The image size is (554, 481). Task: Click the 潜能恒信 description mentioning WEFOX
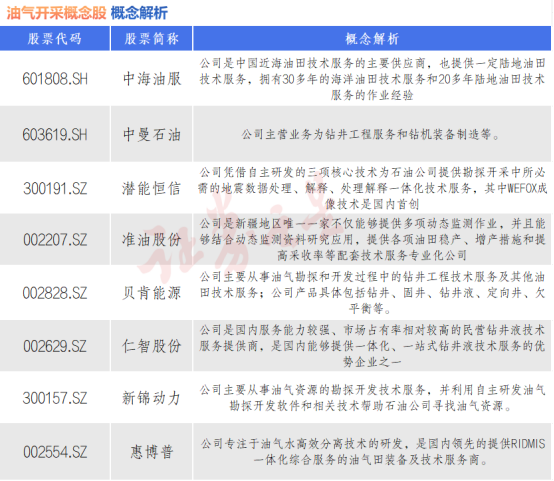372,188
